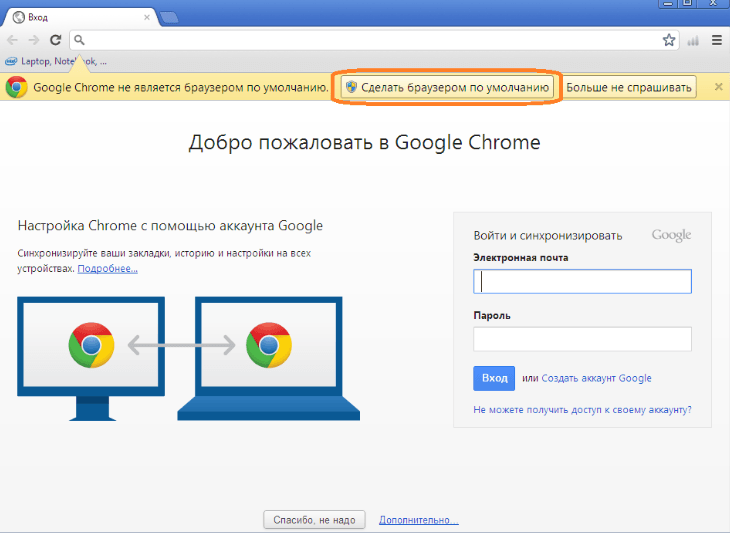Screen dimensions: 730x533
Task: Focus the Пароль field
Action: tap(582, 339)
